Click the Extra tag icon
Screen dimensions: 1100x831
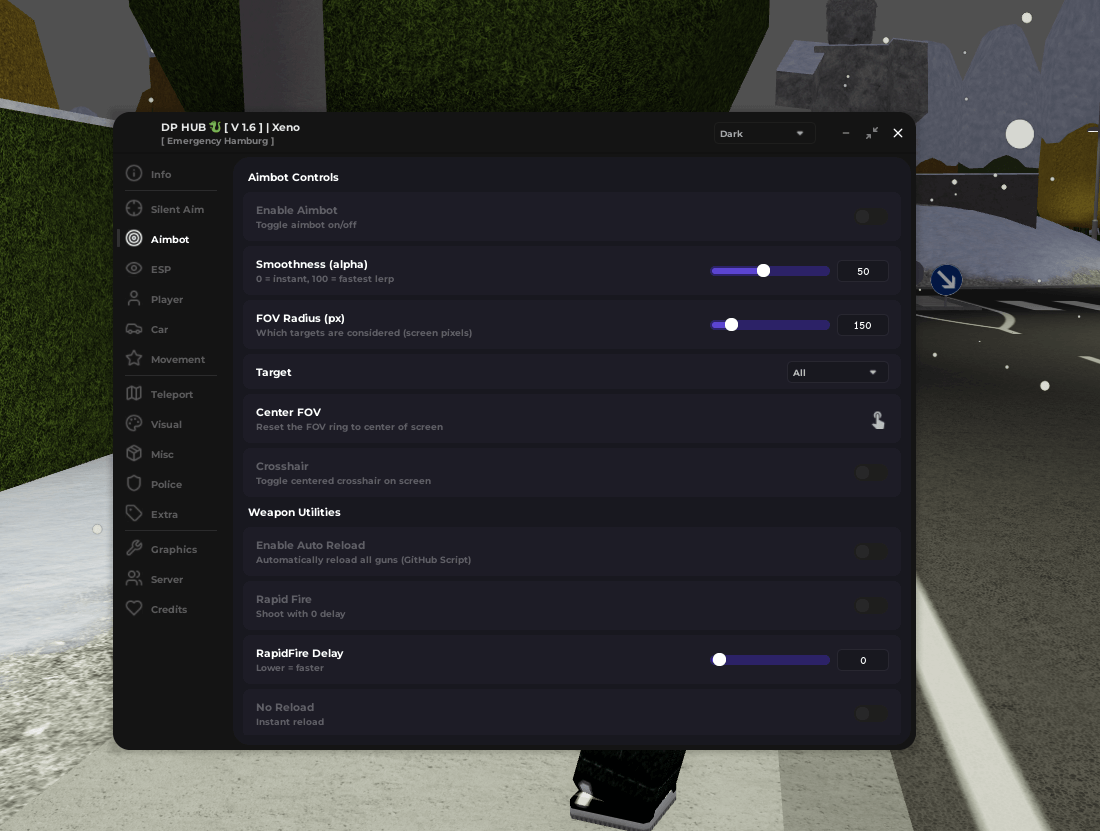point(134,513)
